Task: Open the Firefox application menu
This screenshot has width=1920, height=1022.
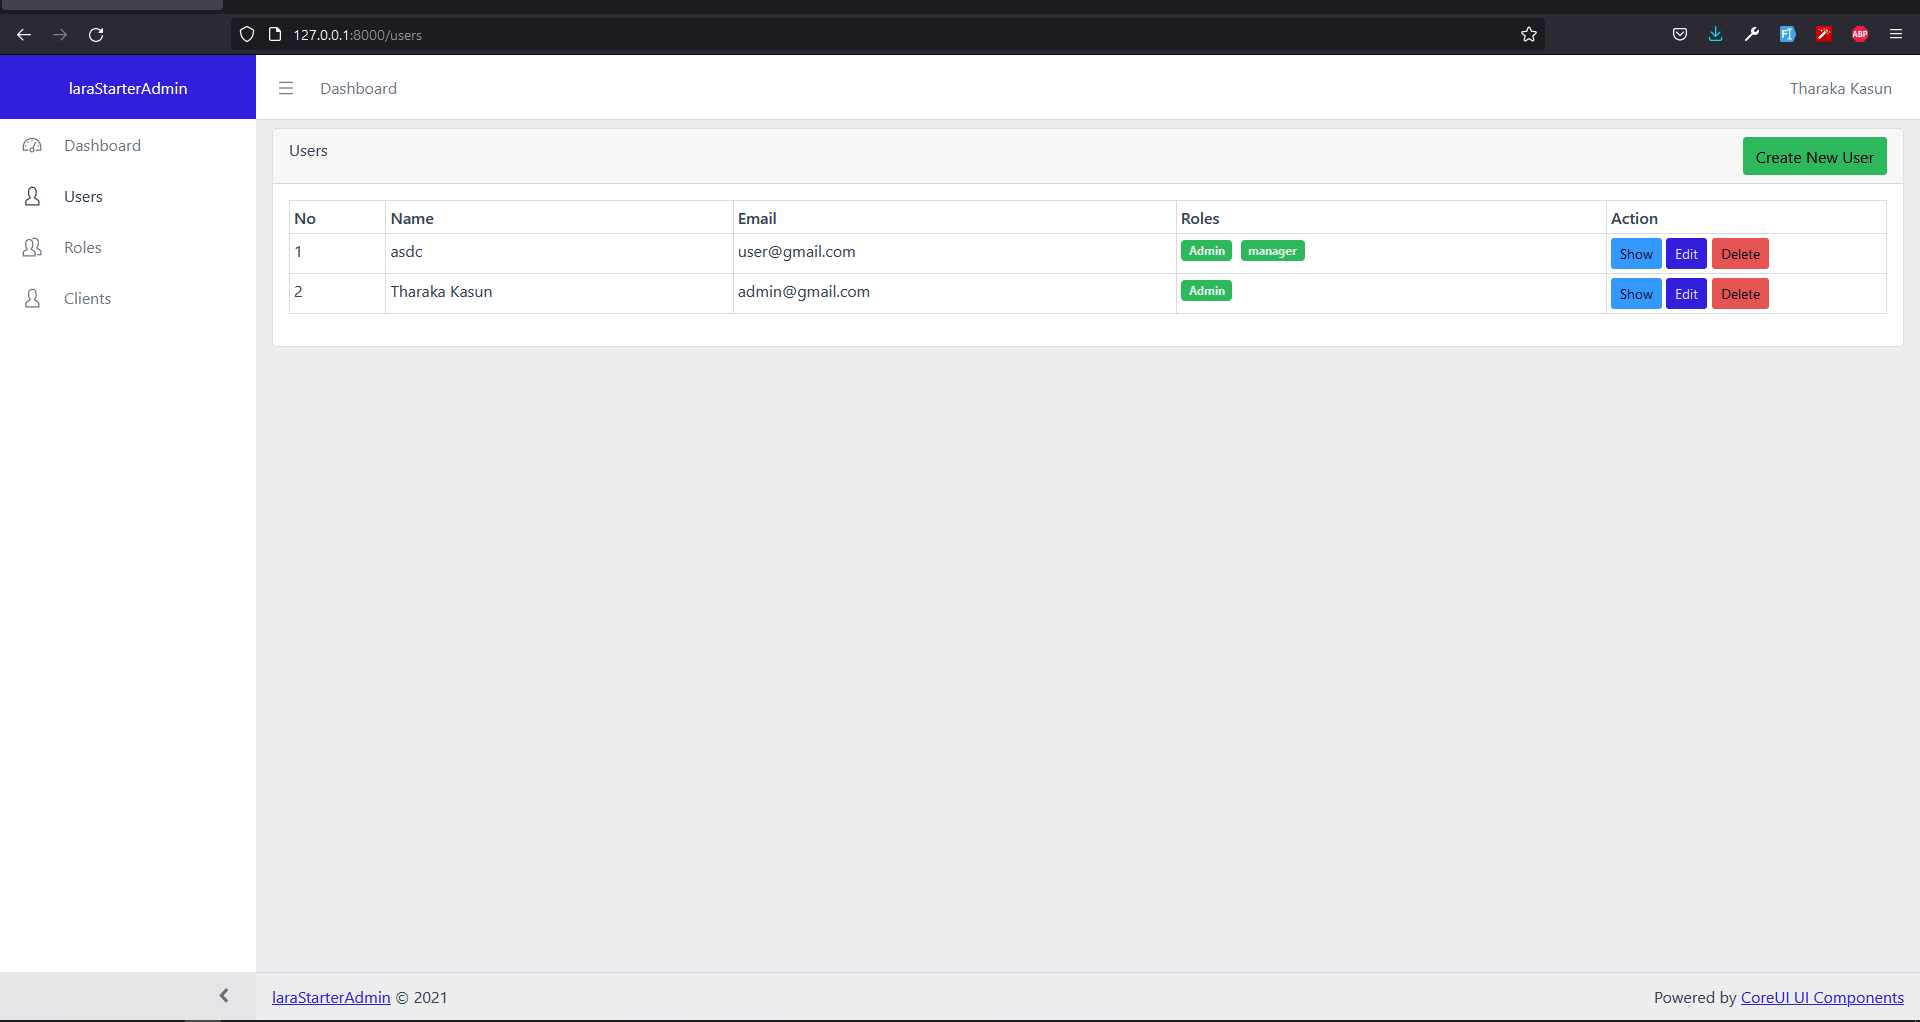Action: click(x=1896, y=34)
